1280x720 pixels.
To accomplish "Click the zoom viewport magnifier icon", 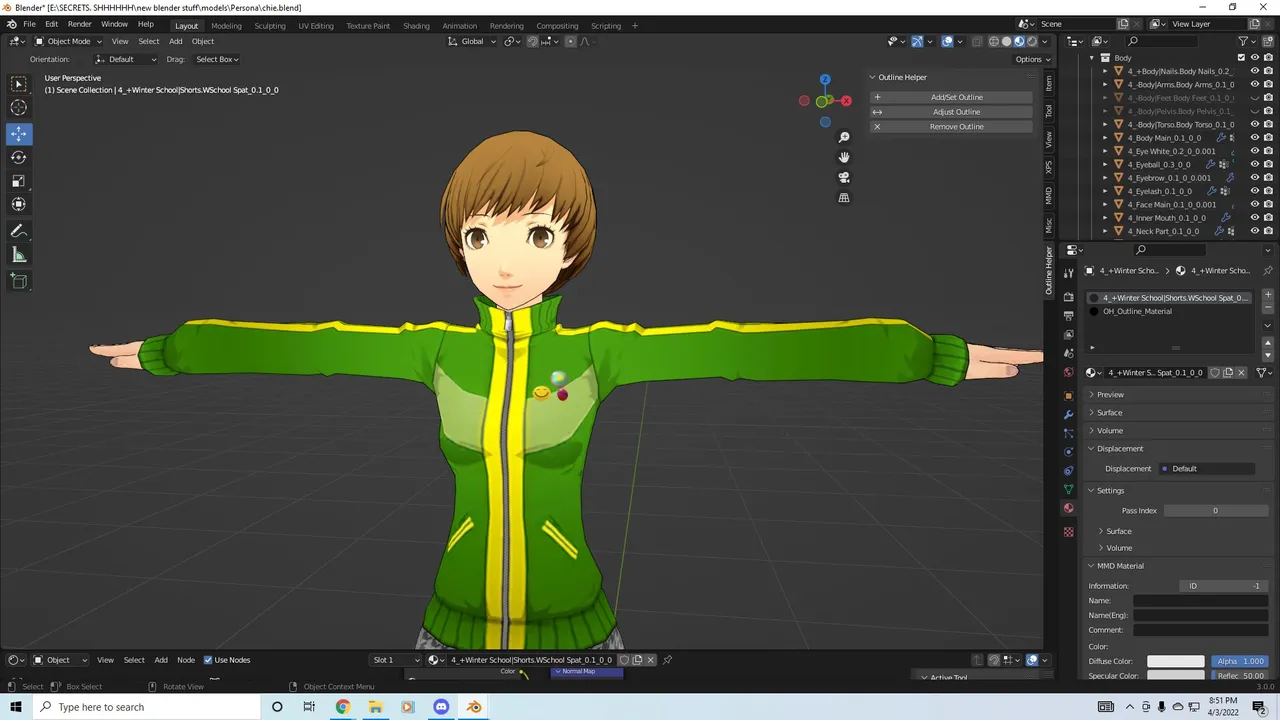I will pyautogui.click(x=844, y=137).
